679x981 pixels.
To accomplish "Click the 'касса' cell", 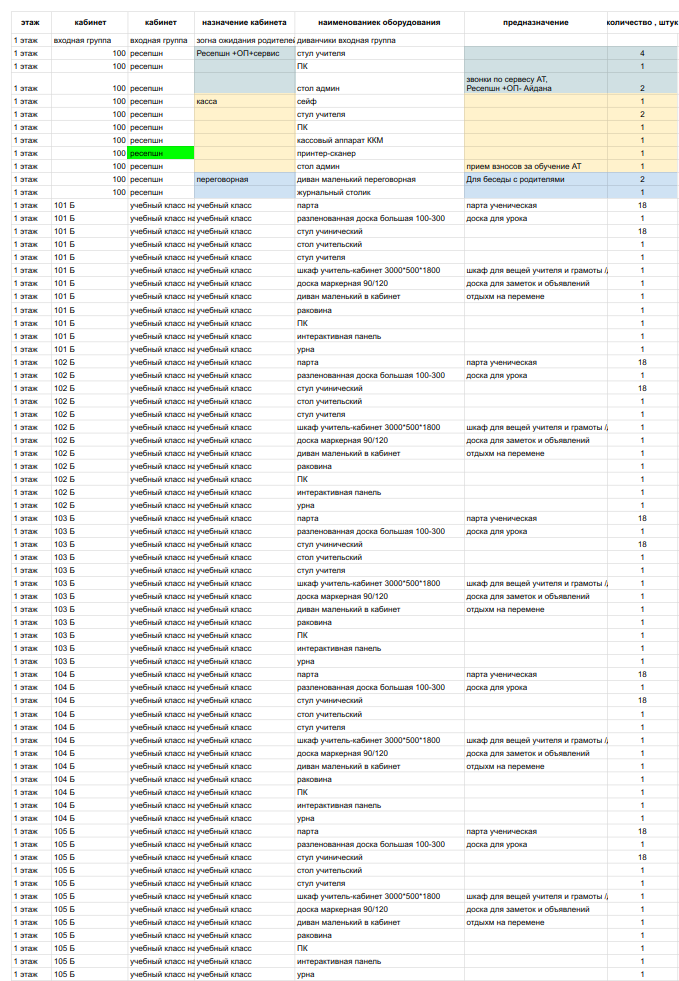I will point(244,101).
